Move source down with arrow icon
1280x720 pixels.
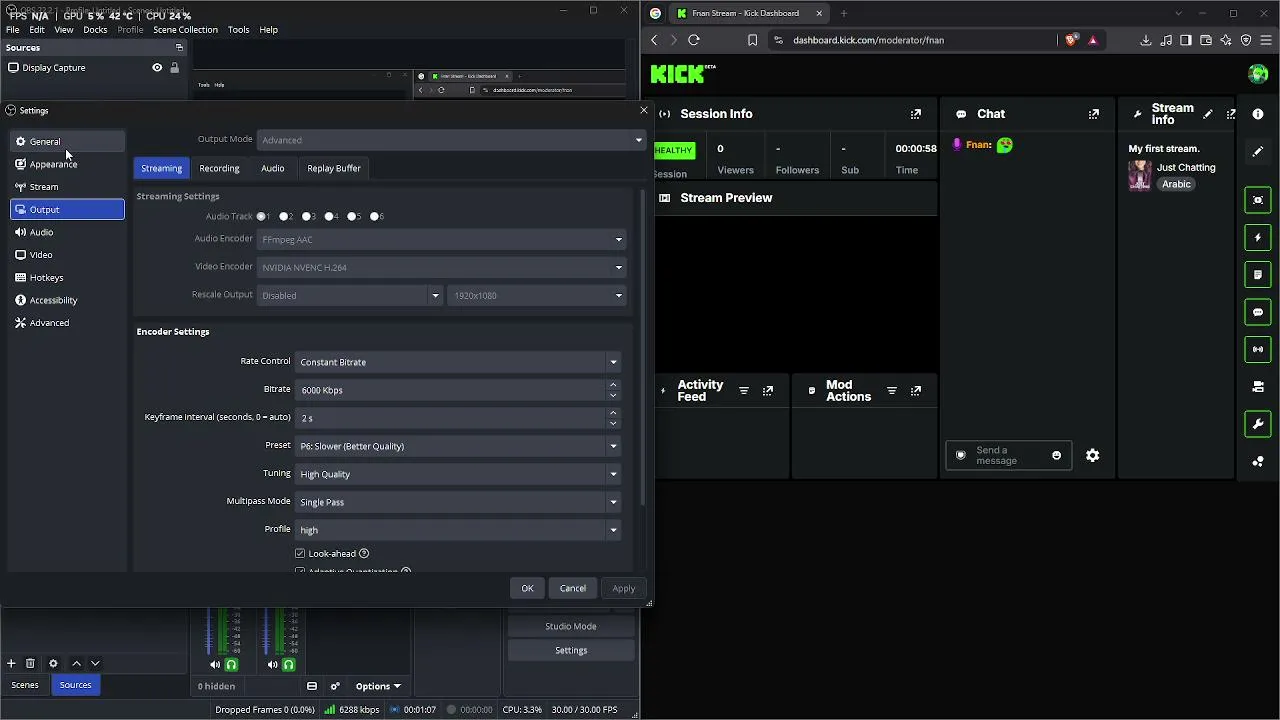[95, 663]
